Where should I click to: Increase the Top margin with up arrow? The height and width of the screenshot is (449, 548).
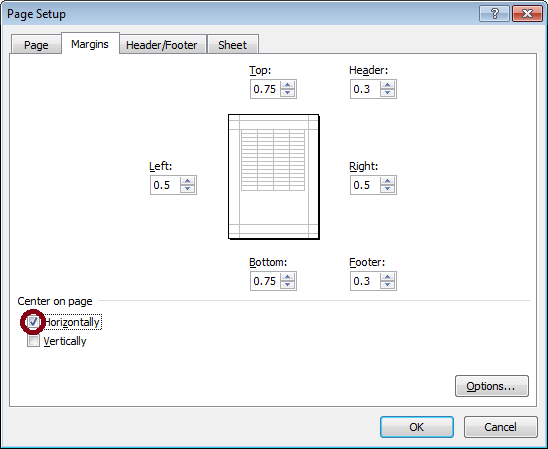tap(287, 85)
